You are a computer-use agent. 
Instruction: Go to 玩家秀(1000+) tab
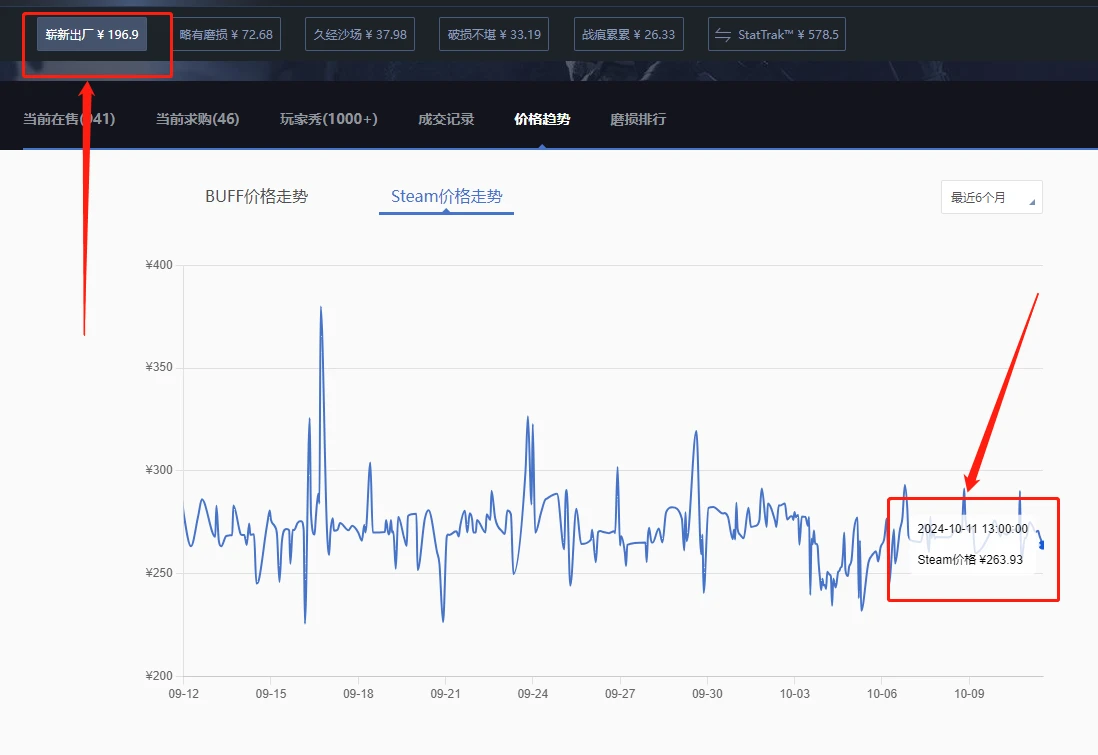coord(328,119)
